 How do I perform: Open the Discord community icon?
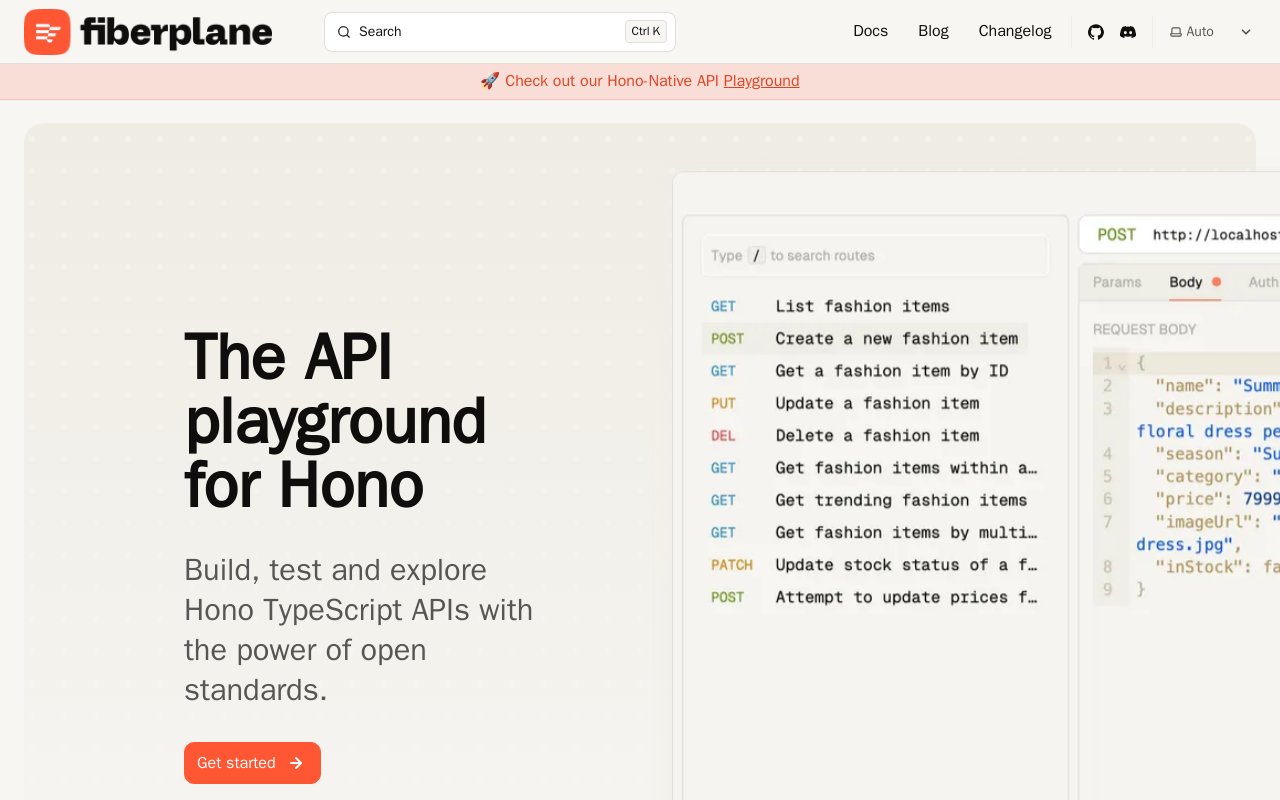pos(1128,32)
